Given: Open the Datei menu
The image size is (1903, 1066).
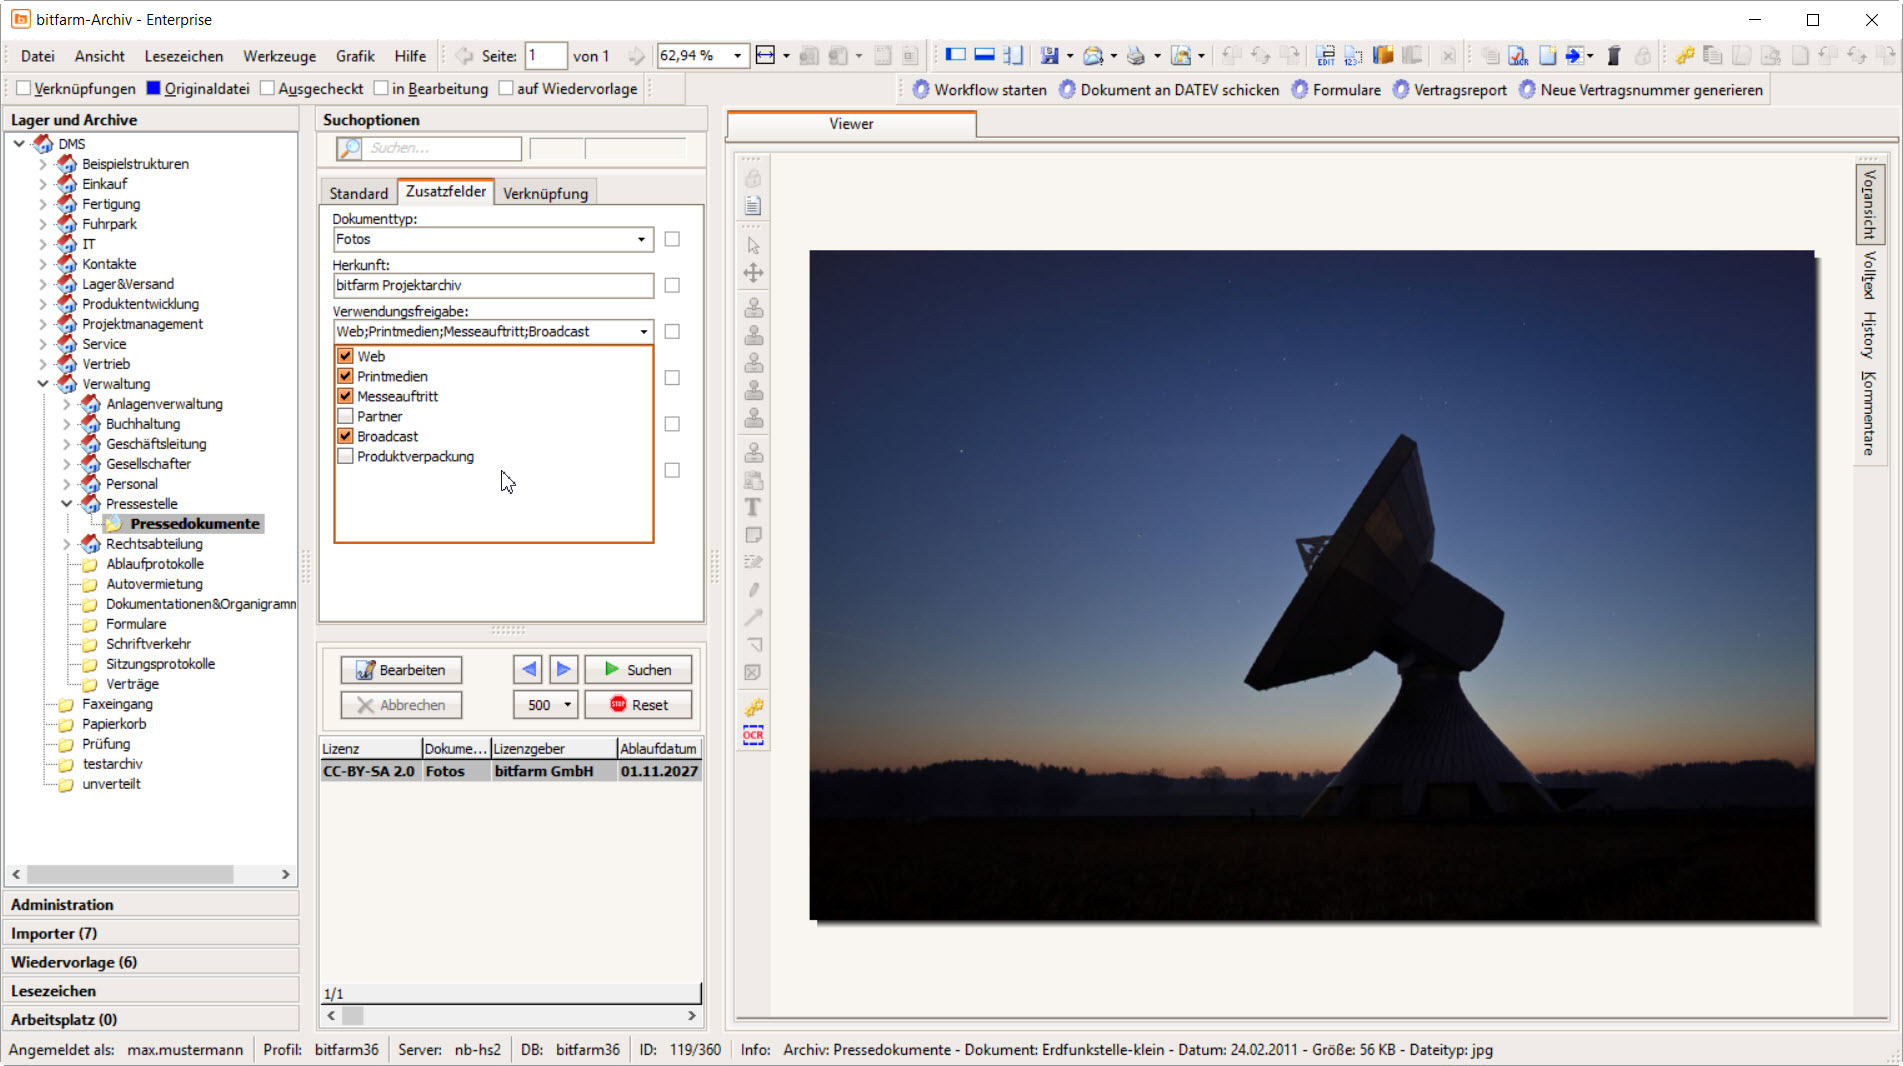Looking at the screenshot, I should pyautogui.click(x=38, y=56).
